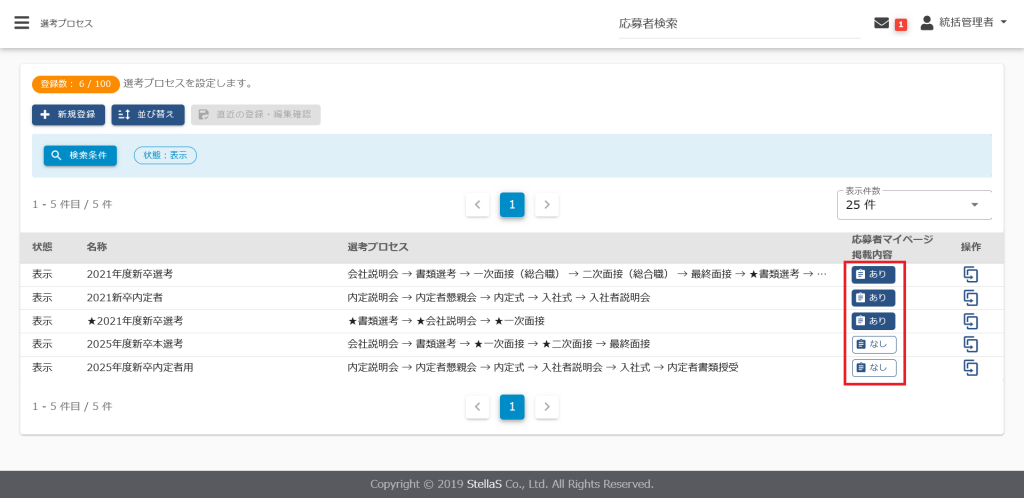Click the 応募者検索 search field
The image size is (1024, 498).
coord(738,23)
